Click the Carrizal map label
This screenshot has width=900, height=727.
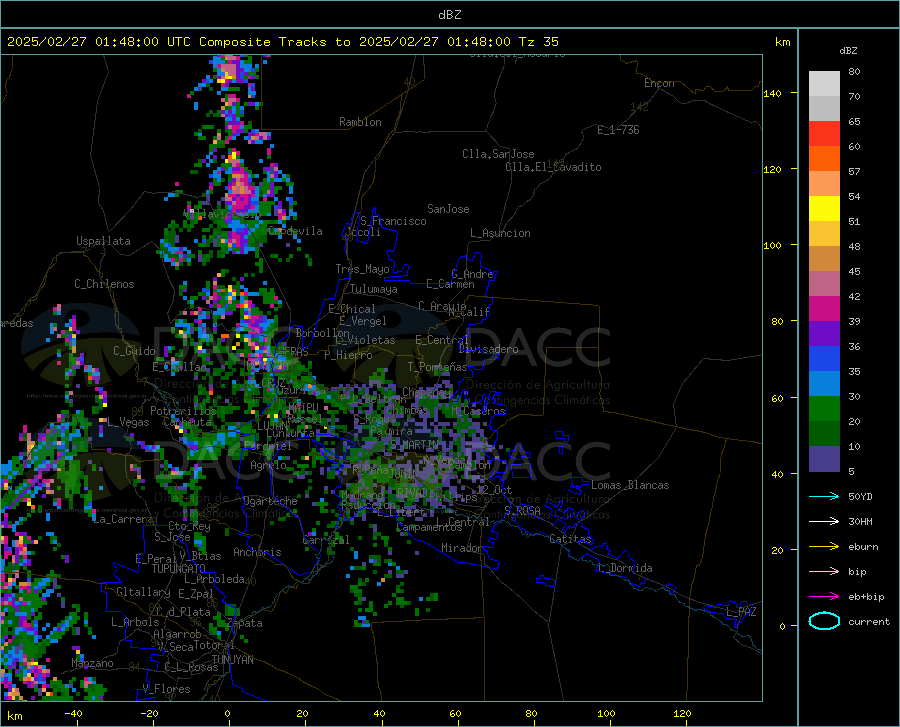click(x=326, y=540)
